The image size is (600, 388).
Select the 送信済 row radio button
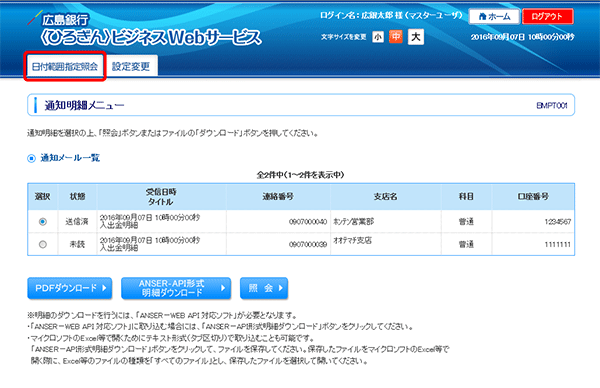42,222
